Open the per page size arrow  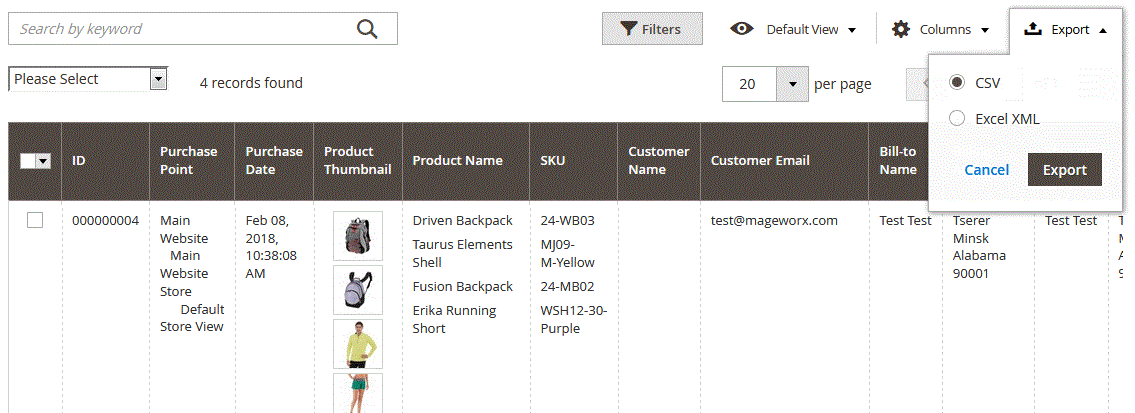pyautogui.click(x=793, y=84)
